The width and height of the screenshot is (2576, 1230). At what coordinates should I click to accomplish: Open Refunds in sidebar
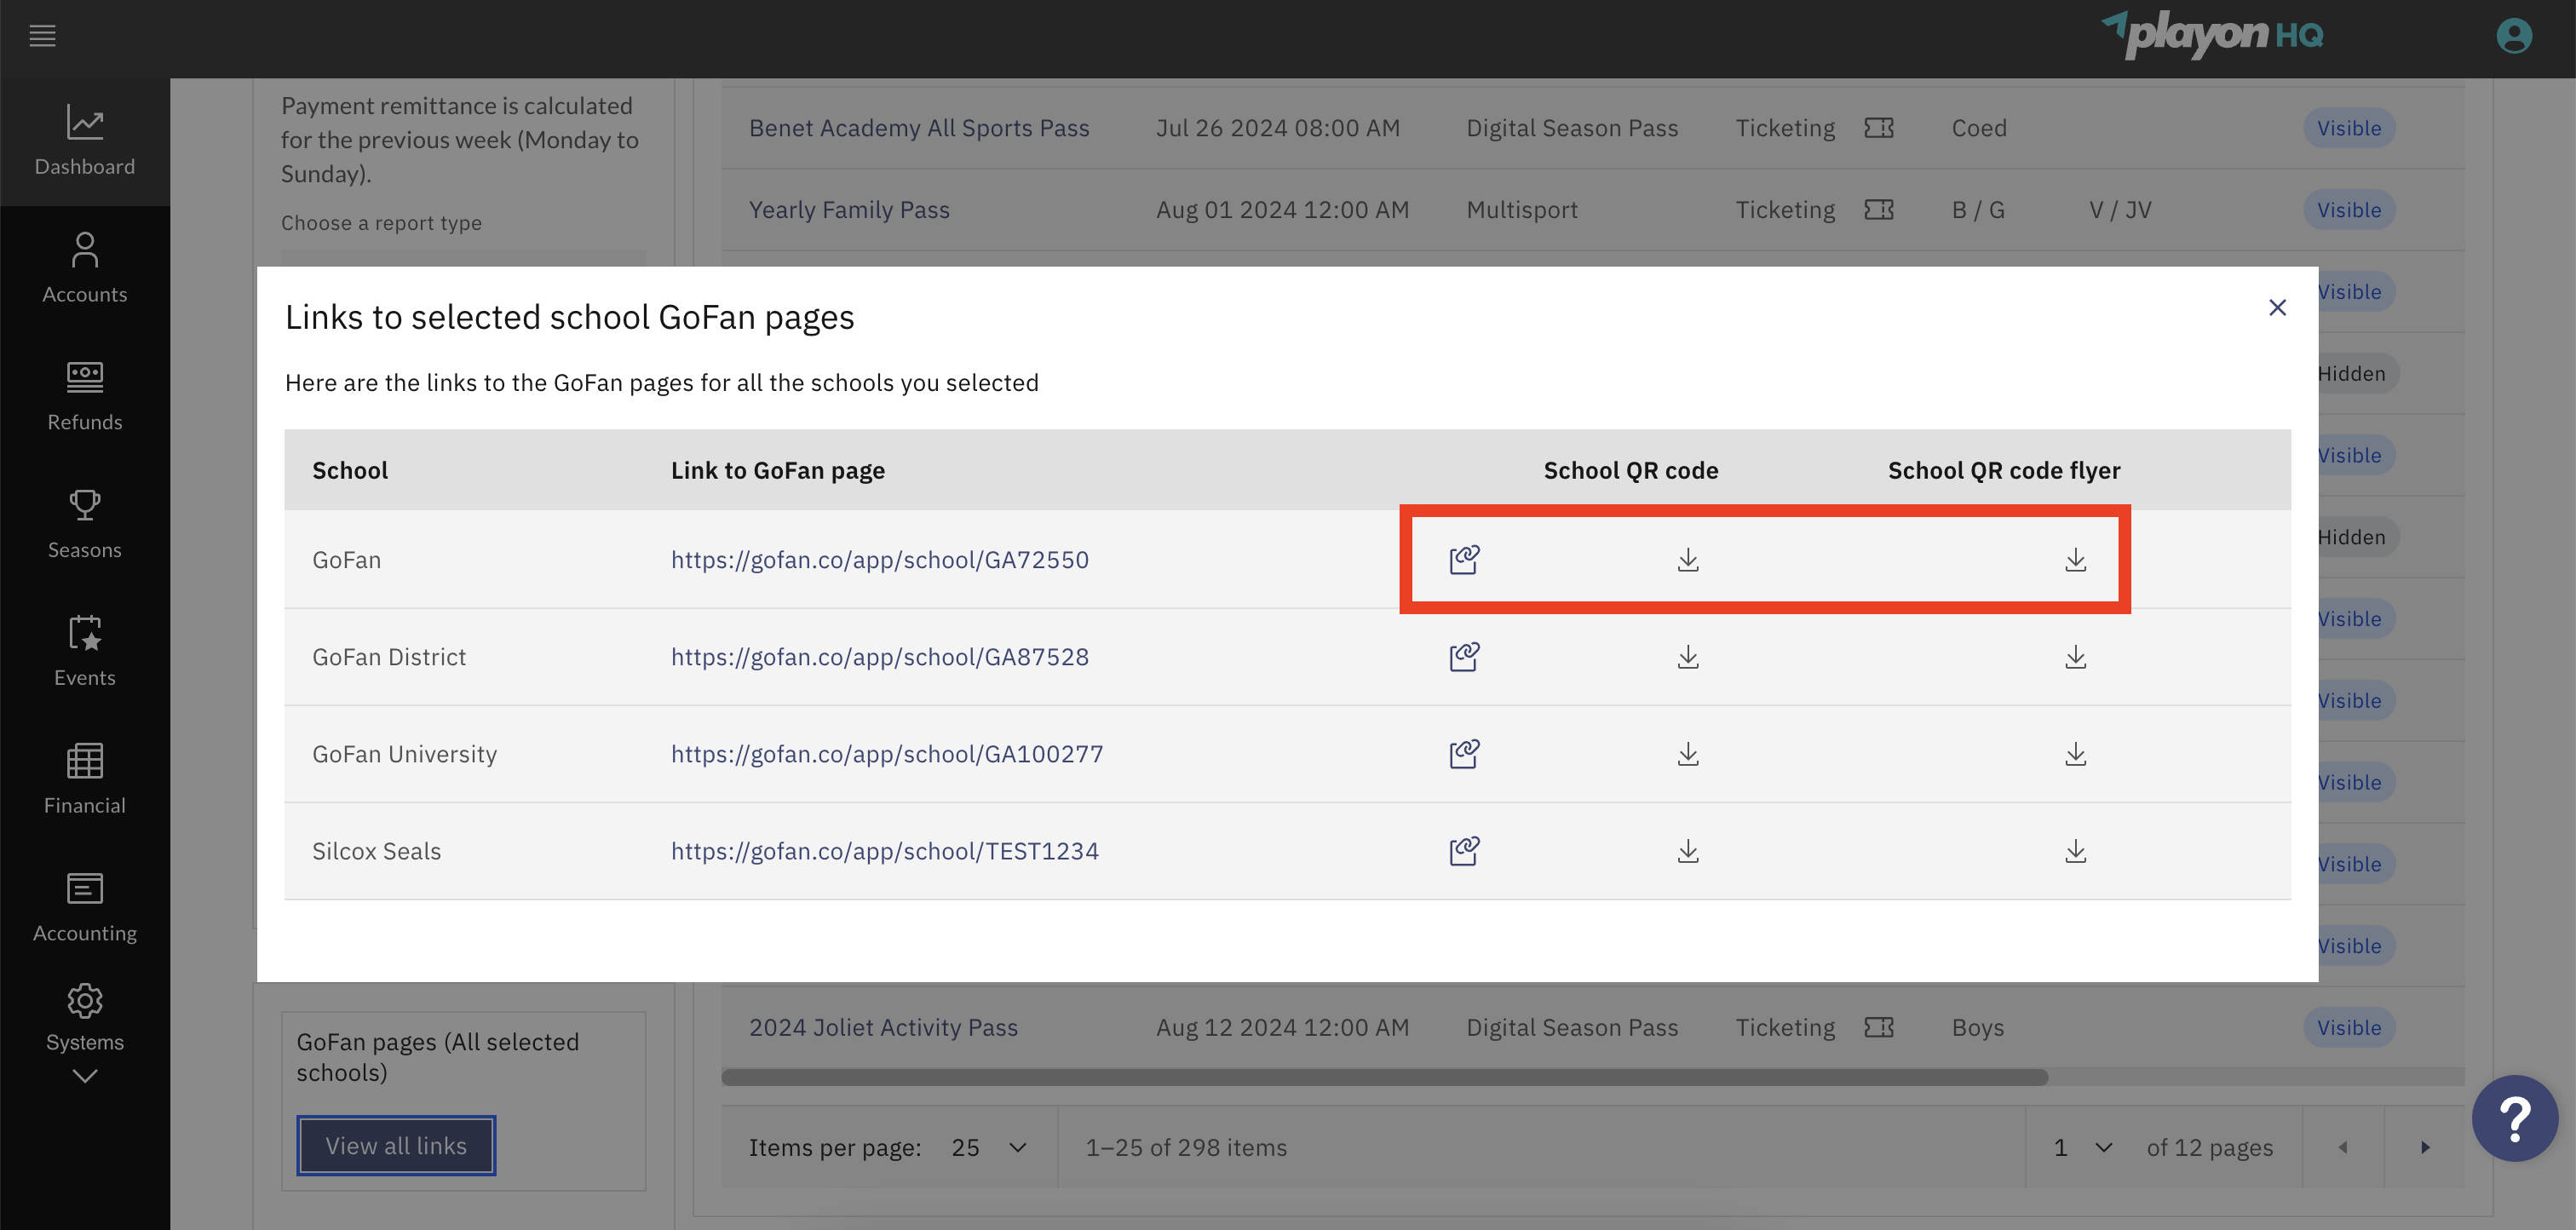[x=85, y=396]
